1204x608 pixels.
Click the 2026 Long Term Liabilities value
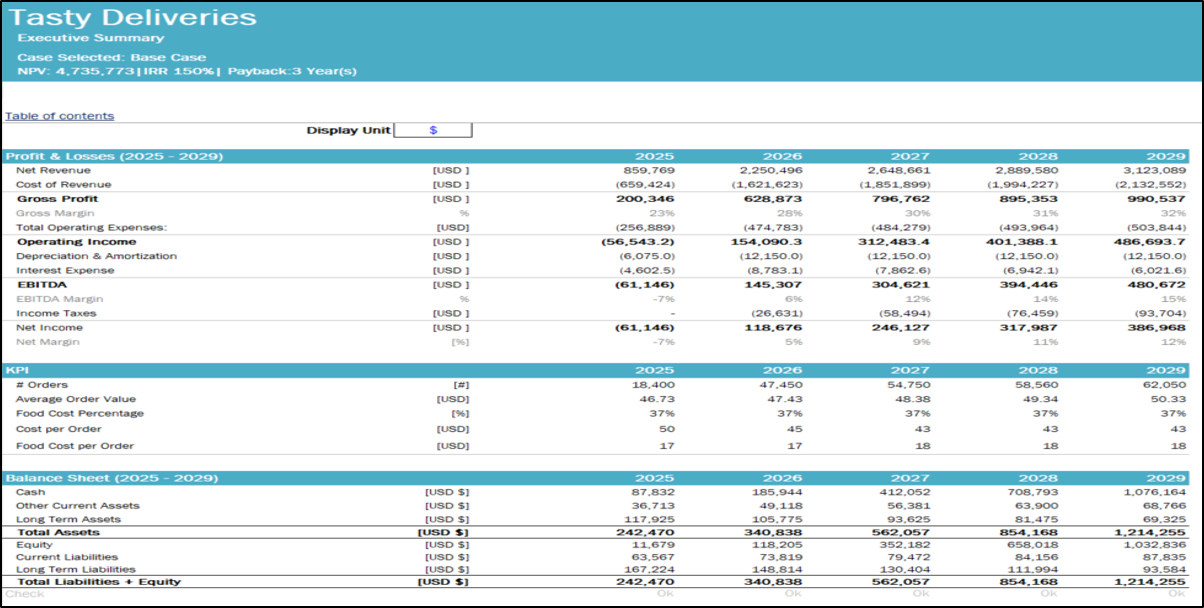[x=777, y=569]
